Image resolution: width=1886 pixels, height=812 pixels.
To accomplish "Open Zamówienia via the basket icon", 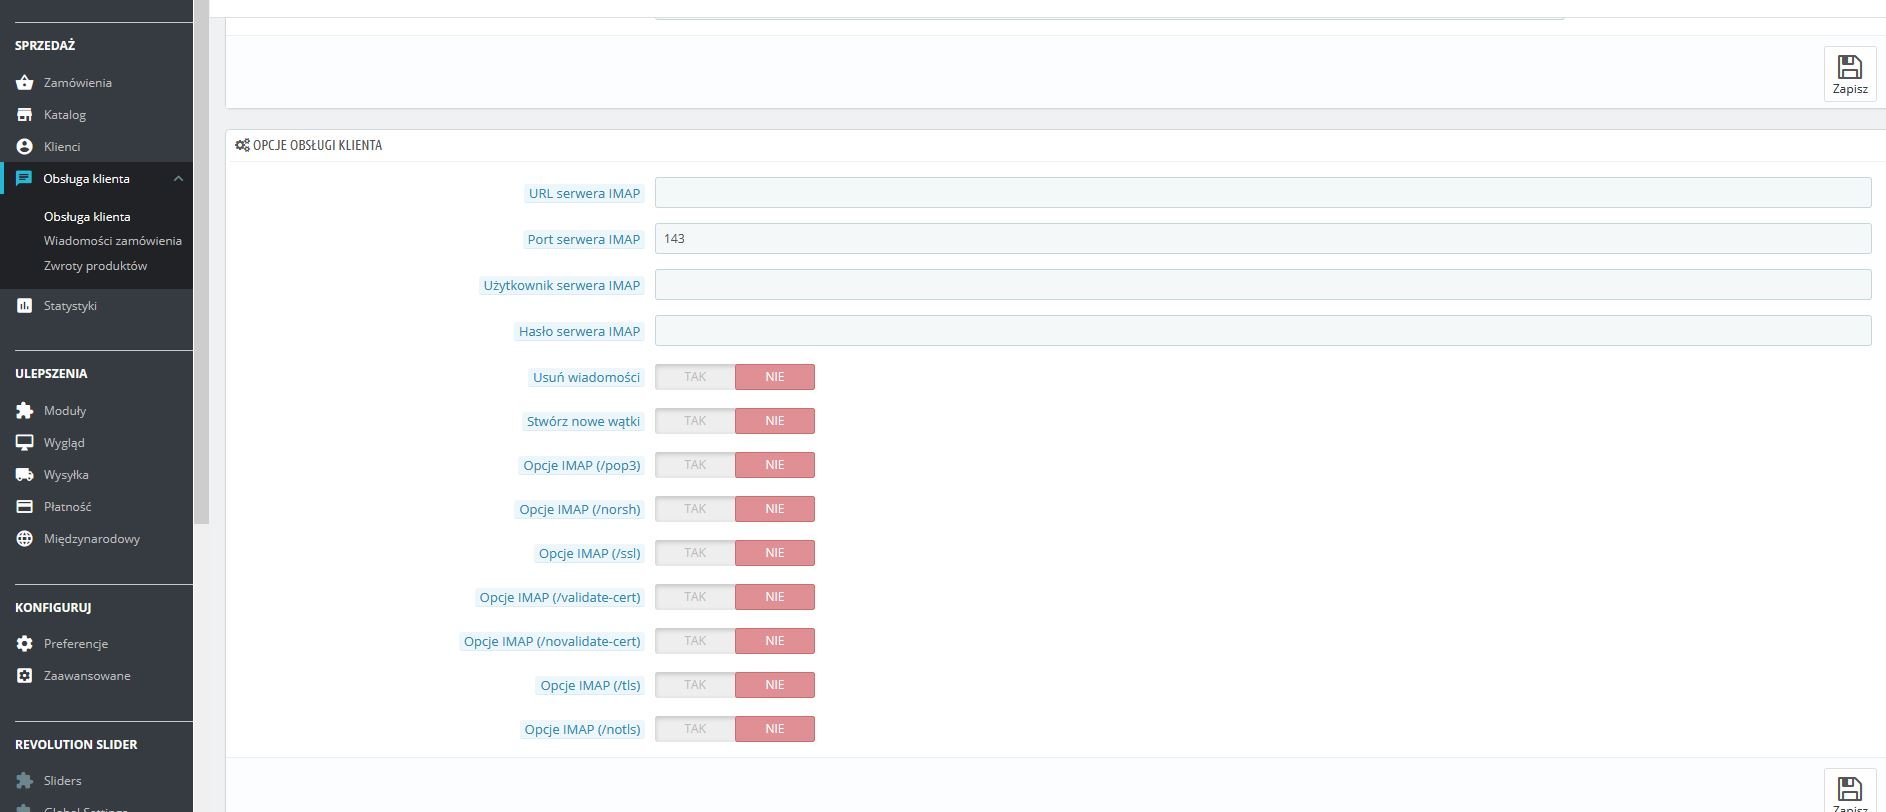I will [25, 83].
